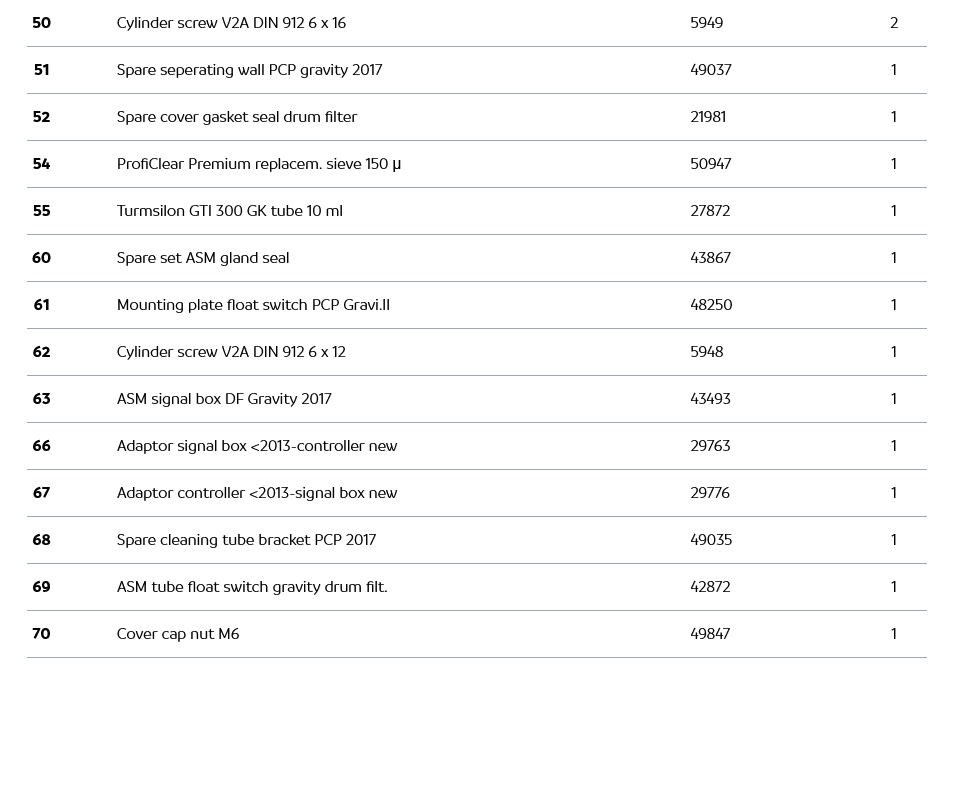The width and height of the screenshot is (958, 785).
Task: Click ASM signal box DF Gravity 2017
Action: tap(224, 399)
